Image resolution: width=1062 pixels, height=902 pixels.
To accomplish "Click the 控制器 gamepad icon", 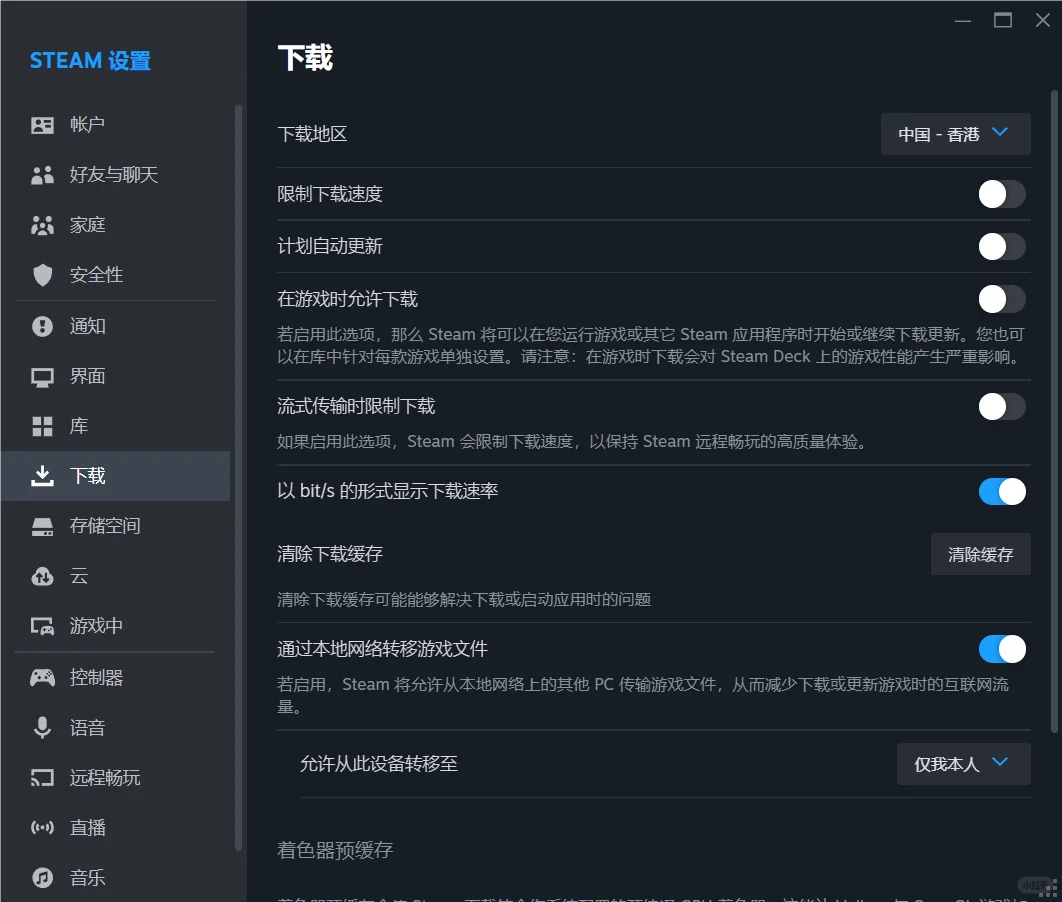I will (x=42, y=677).
